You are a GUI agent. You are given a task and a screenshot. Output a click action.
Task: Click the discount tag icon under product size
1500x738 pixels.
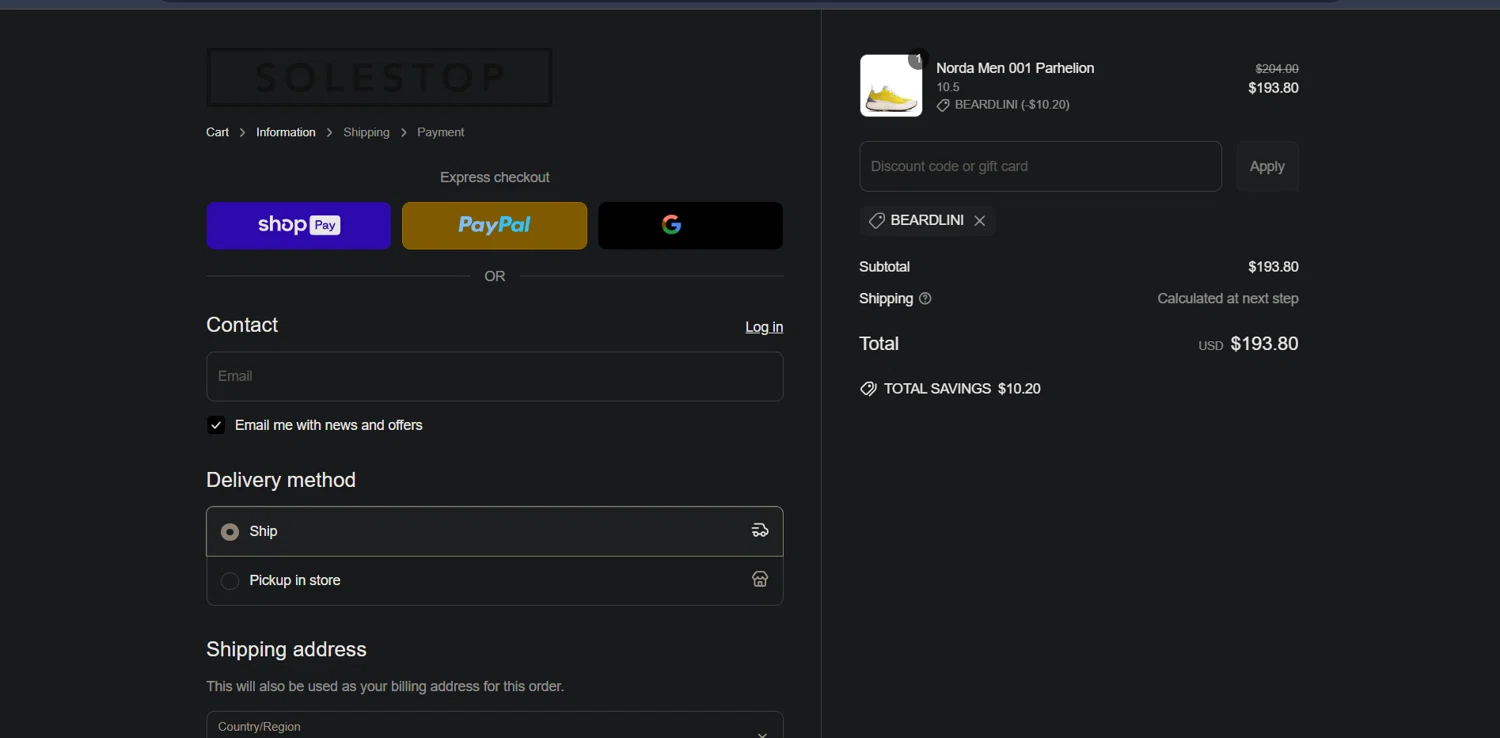(943, 105)
